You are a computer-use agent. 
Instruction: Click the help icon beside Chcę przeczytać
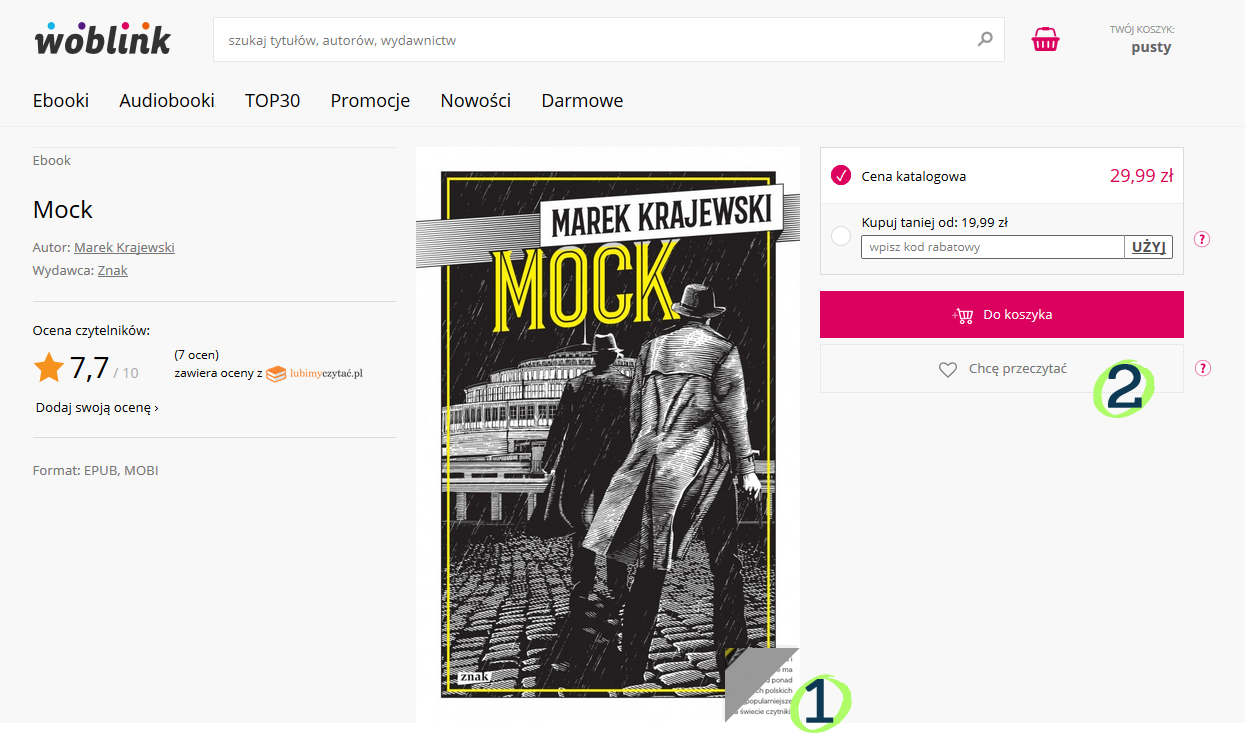1202,368
